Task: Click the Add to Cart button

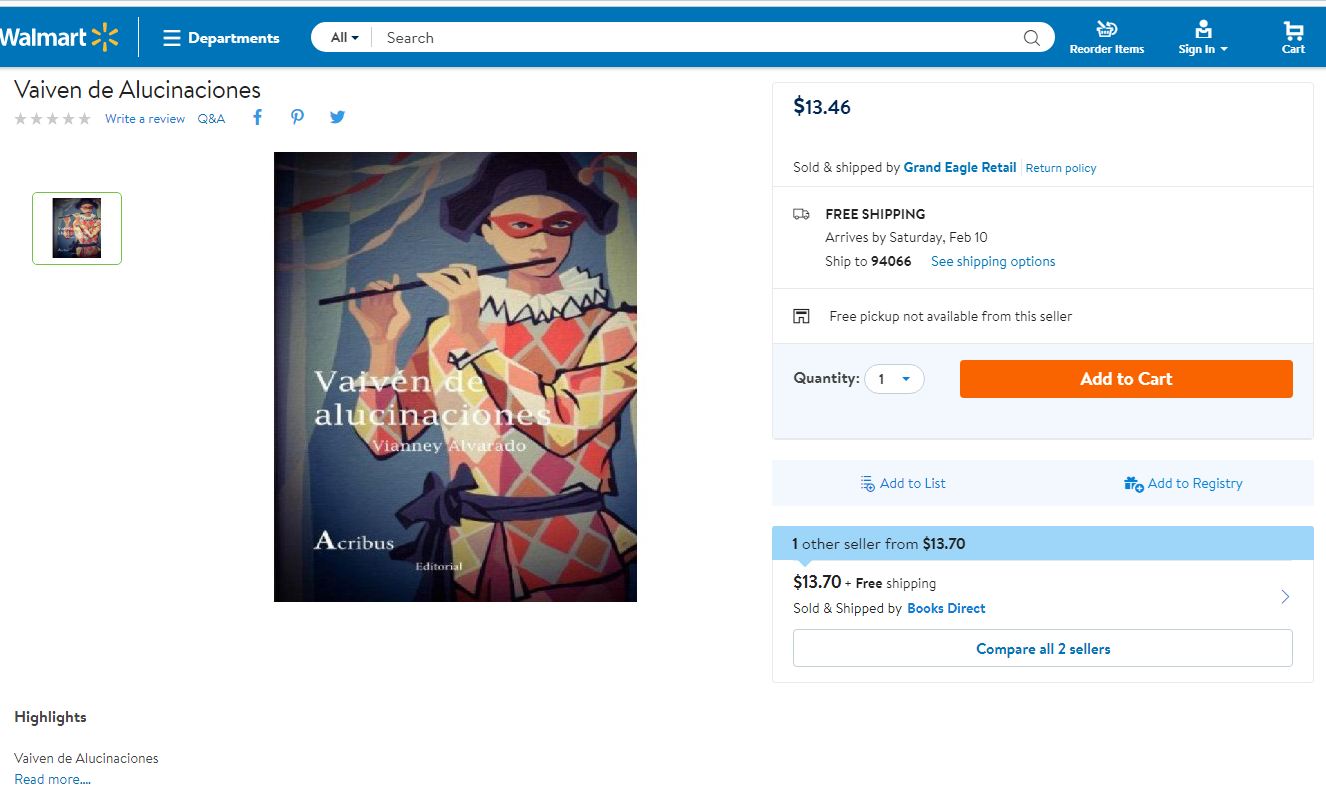Action: (x=1126, y=379)
